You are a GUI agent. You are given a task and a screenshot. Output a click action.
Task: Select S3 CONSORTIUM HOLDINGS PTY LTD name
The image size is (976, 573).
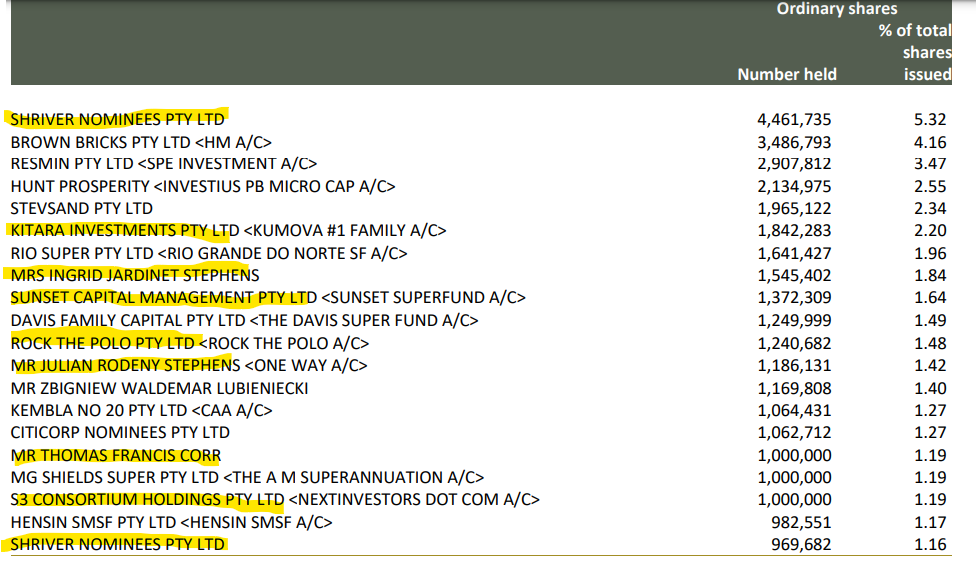tap(148, 500)
